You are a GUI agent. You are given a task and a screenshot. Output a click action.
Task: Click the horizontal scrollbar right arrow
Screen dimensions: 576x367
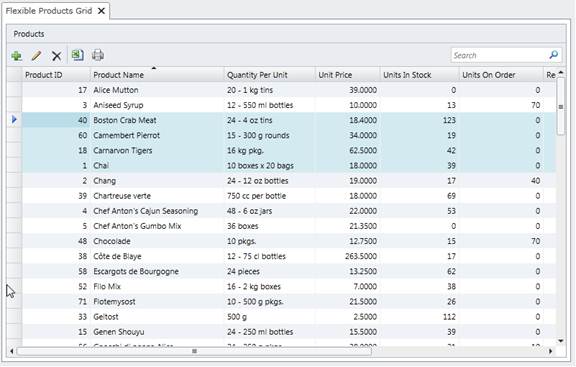click(x=550, y=351)
